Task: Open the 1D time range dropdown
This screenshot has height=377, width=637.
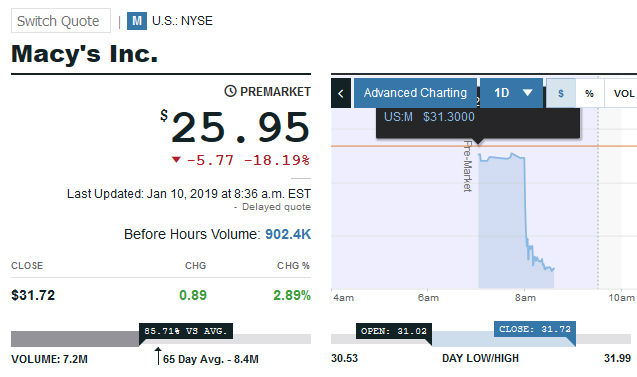Action: pyautogui.click(x=511, y=93)
